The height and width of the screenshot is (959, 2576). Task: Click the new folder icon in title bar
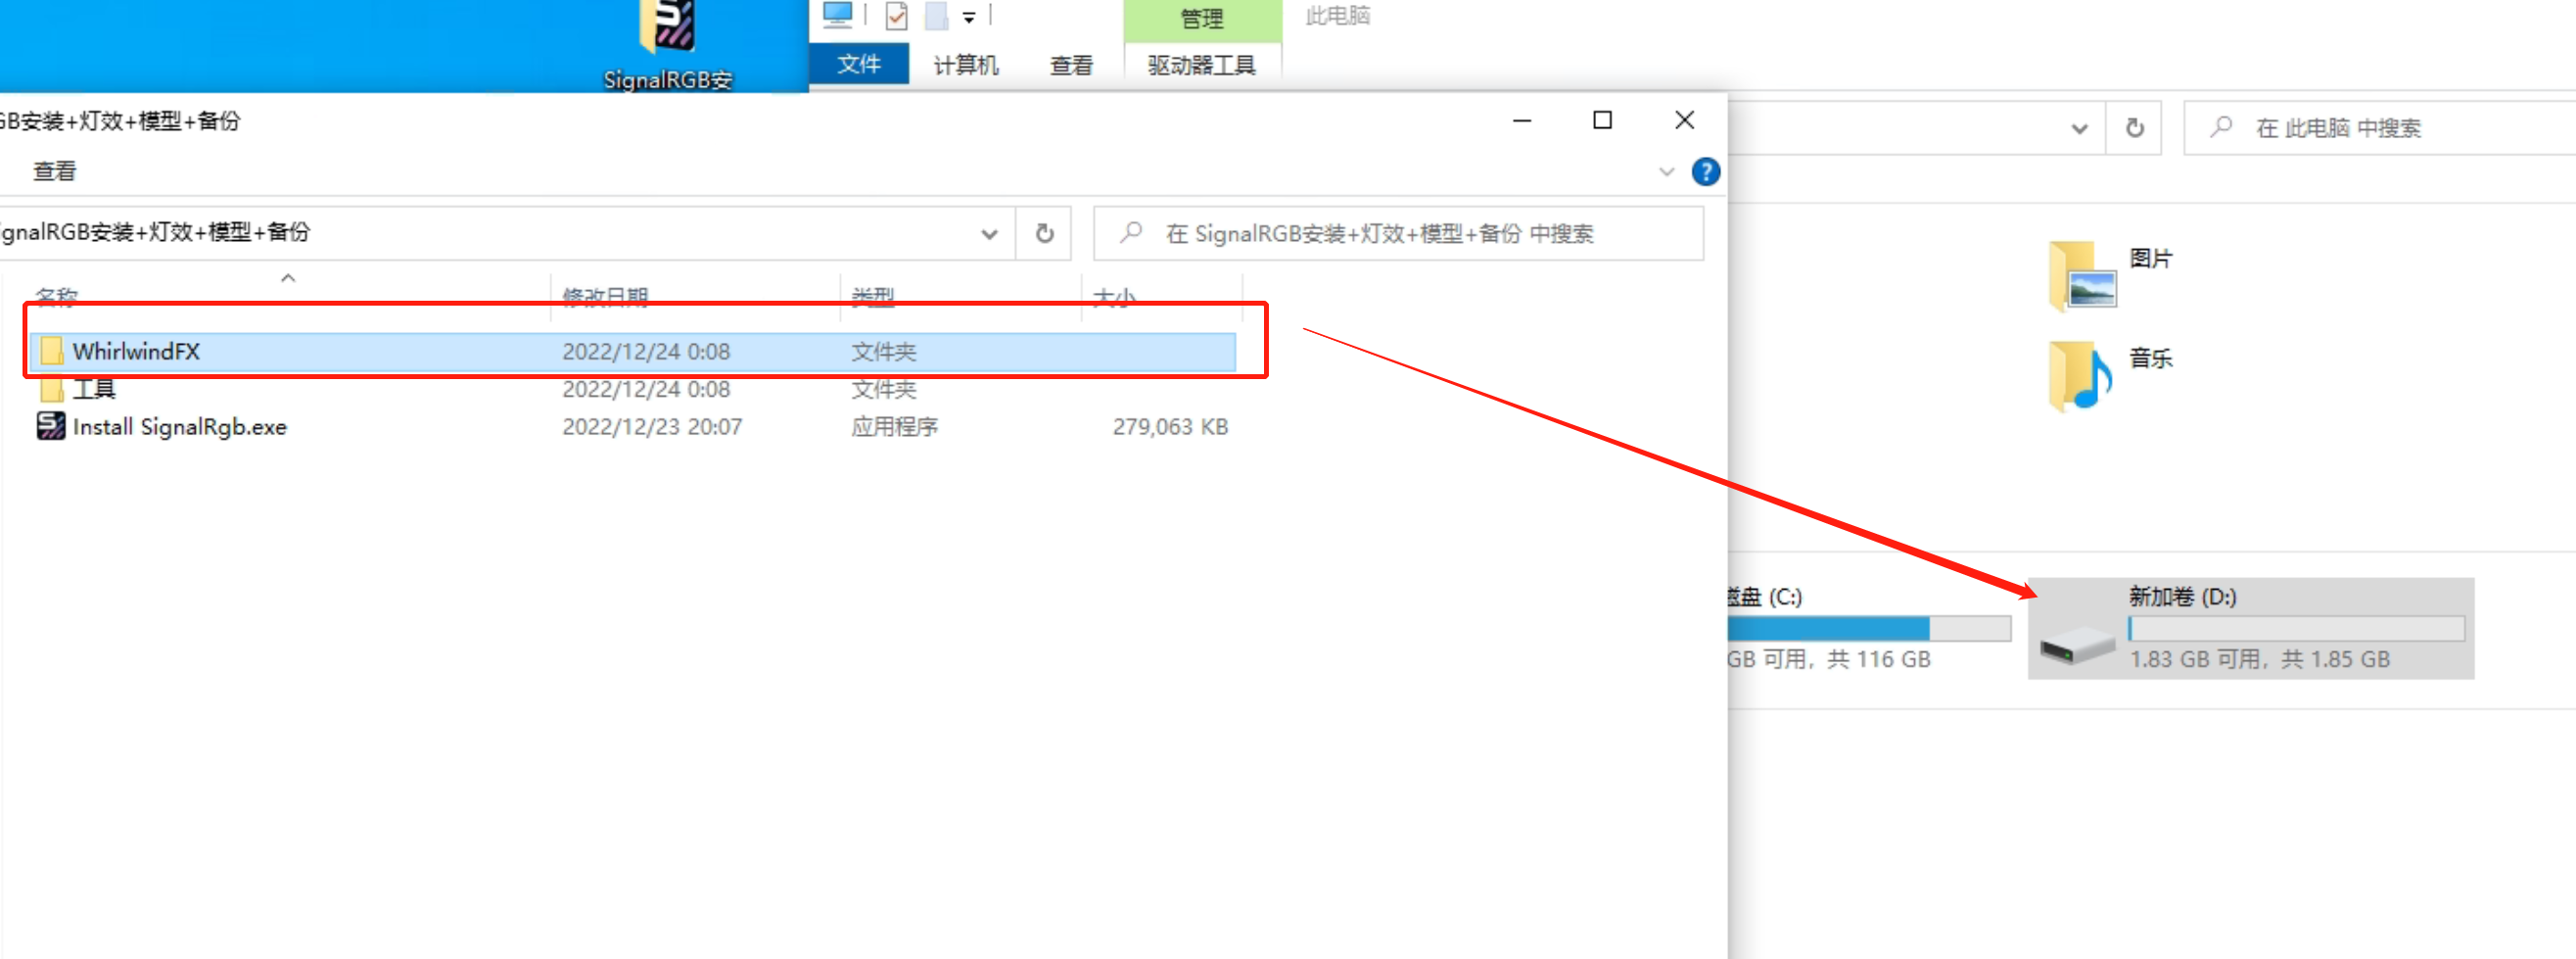[x=936, y=16]
